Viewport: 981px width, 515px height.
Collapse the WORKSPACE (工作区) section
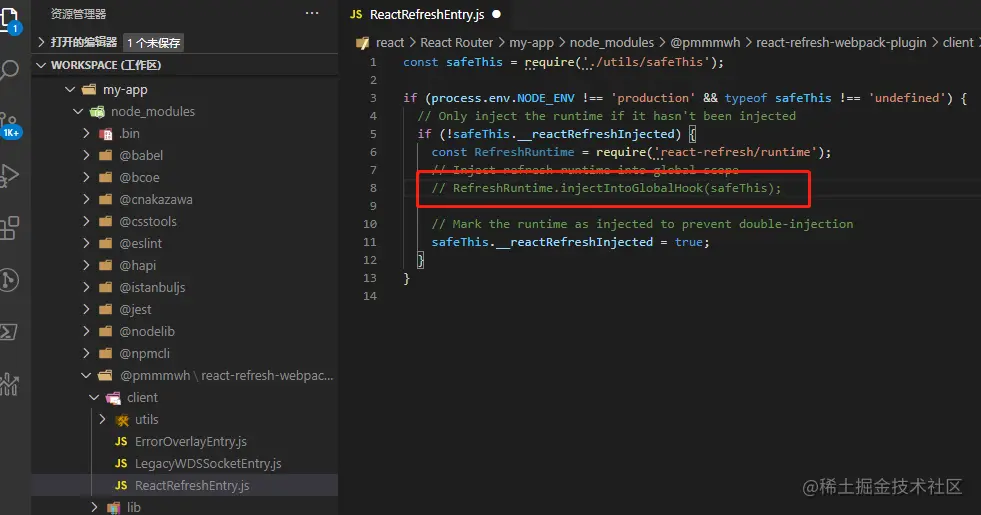tap(41, 65)
